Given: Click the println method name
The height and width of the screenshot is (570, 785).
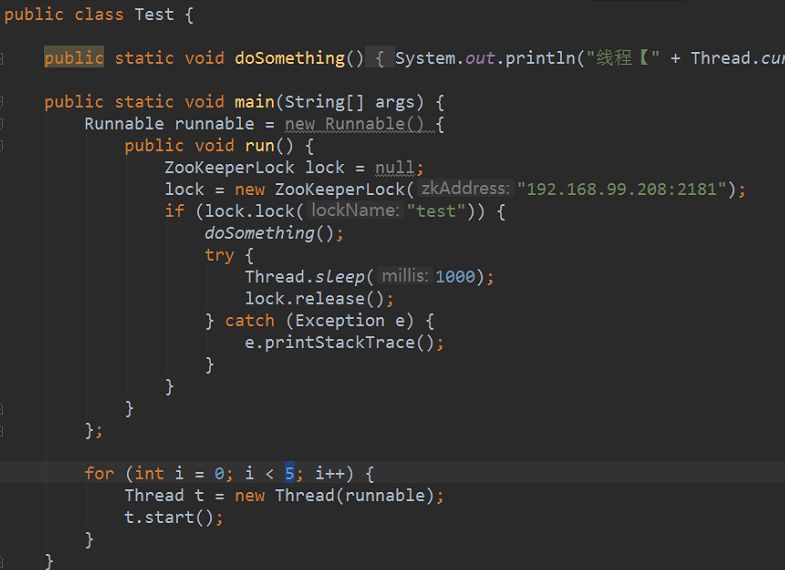Looking at the screenshot, I should click(x=540, y=59).
